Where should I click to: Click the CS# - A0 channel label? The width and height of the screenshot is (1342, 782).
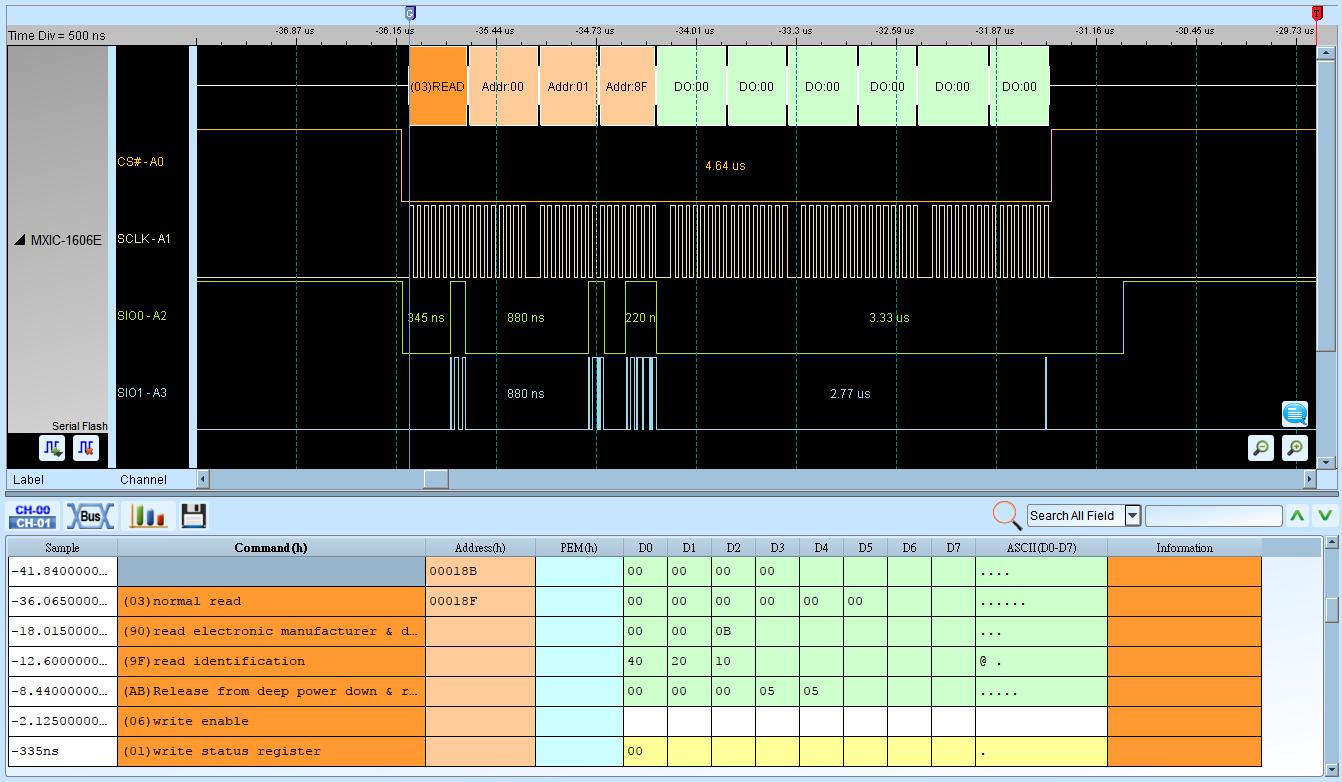tap(140, 162)
